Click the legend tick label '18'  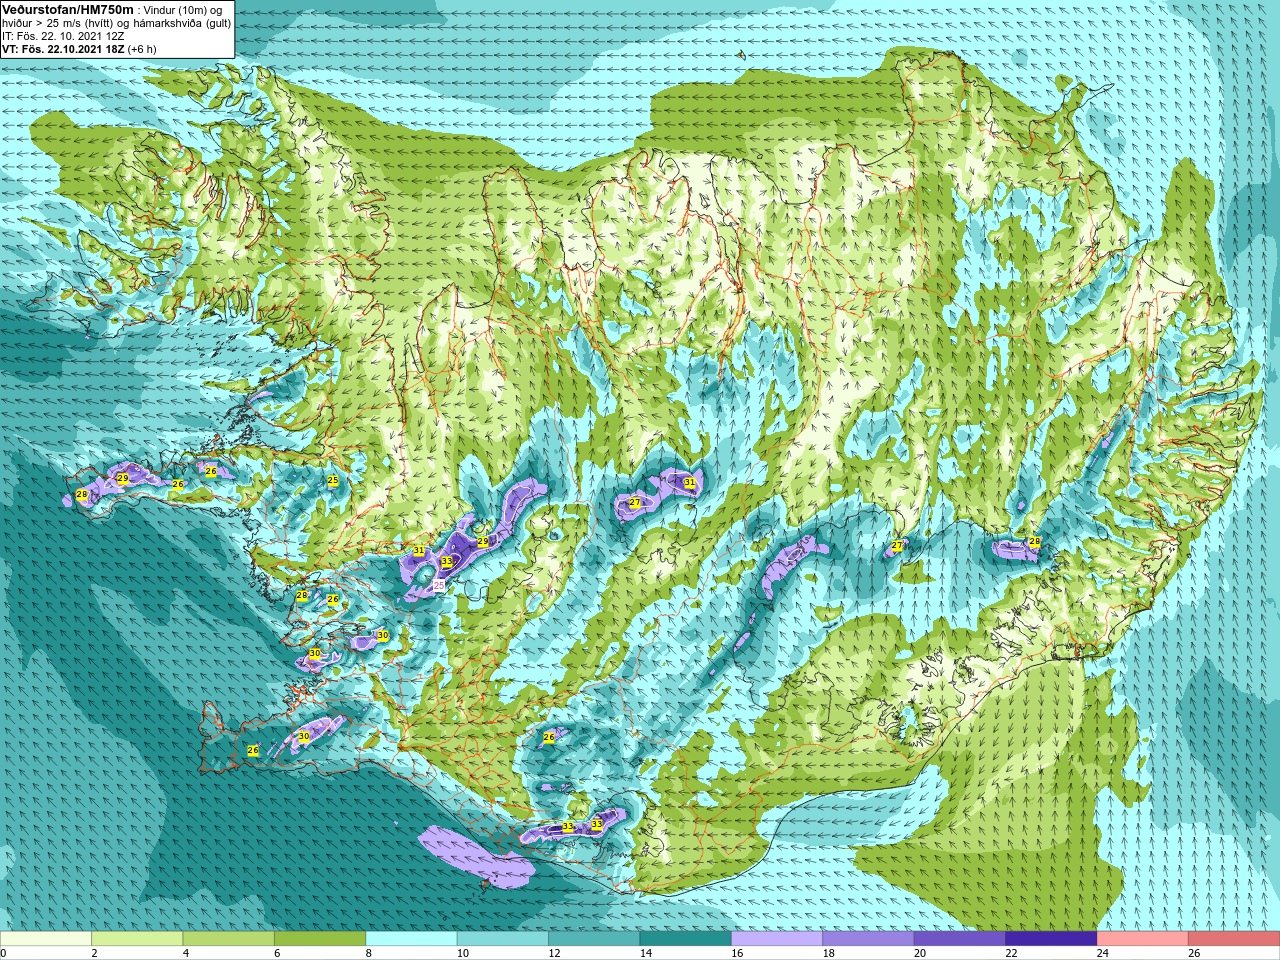point(829,953)
